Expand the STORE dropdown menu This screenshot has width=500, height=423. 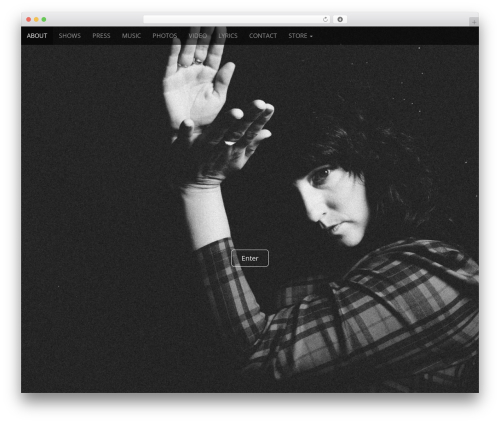[x=300, y=36]
